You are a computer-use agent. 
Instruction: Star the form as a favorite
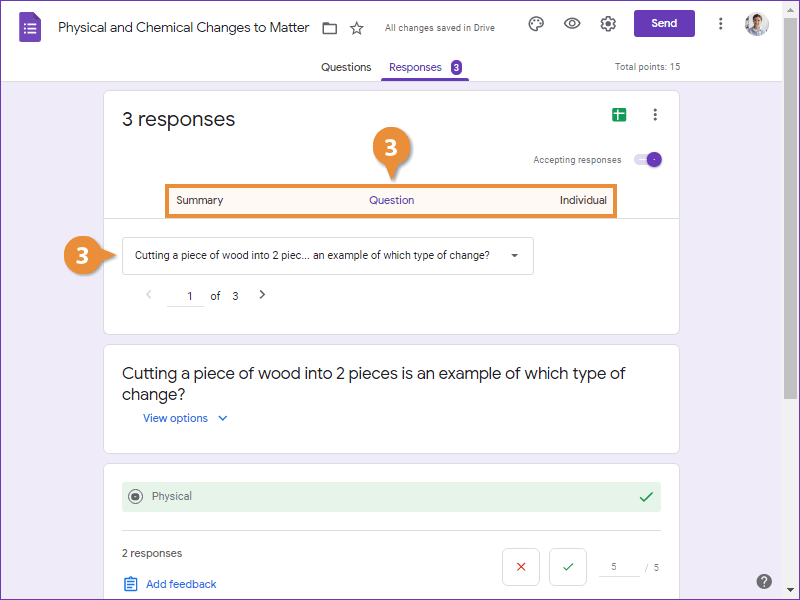coord(356,28)
